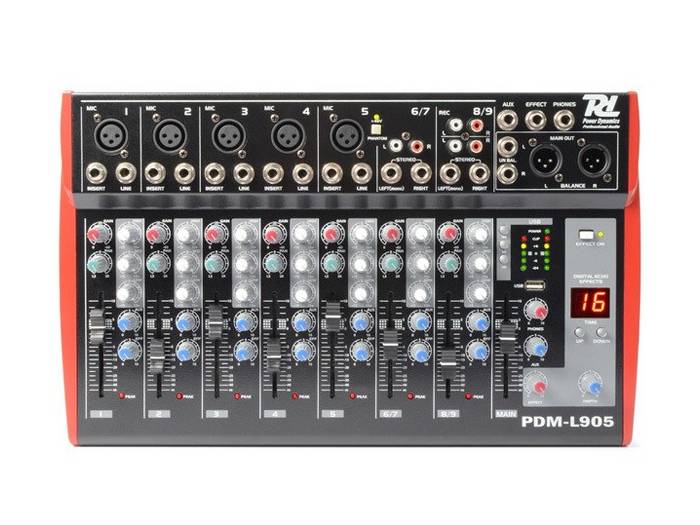
Task: Select the red GAIN knob on channel 3
Action: tap(214, 233)
